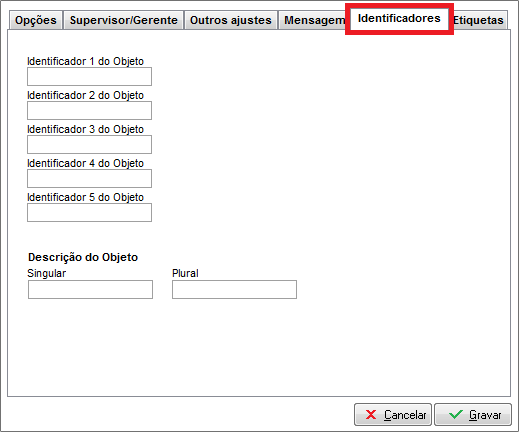Click the Plural label text
Screen dimensions: 519x432
tap(185, 273)
